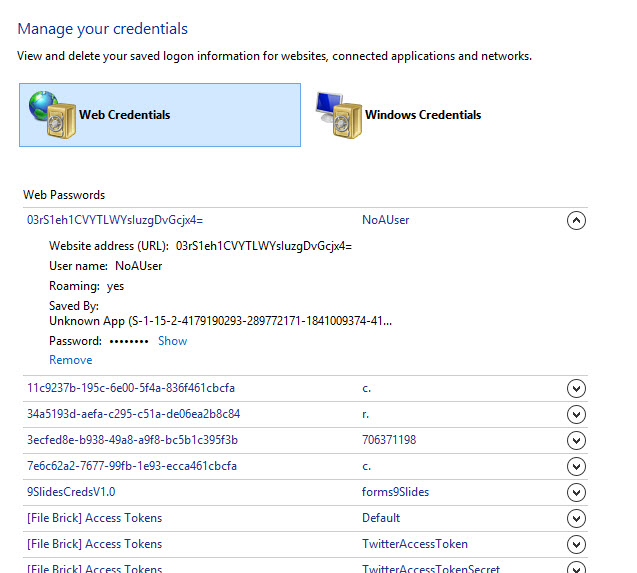Image resolution: width=637 pixels, height=573 pixels.
Task: Open the 11c9237b-195c-6e00-5f4a-836f461cbcfa link
Action: 131,388
